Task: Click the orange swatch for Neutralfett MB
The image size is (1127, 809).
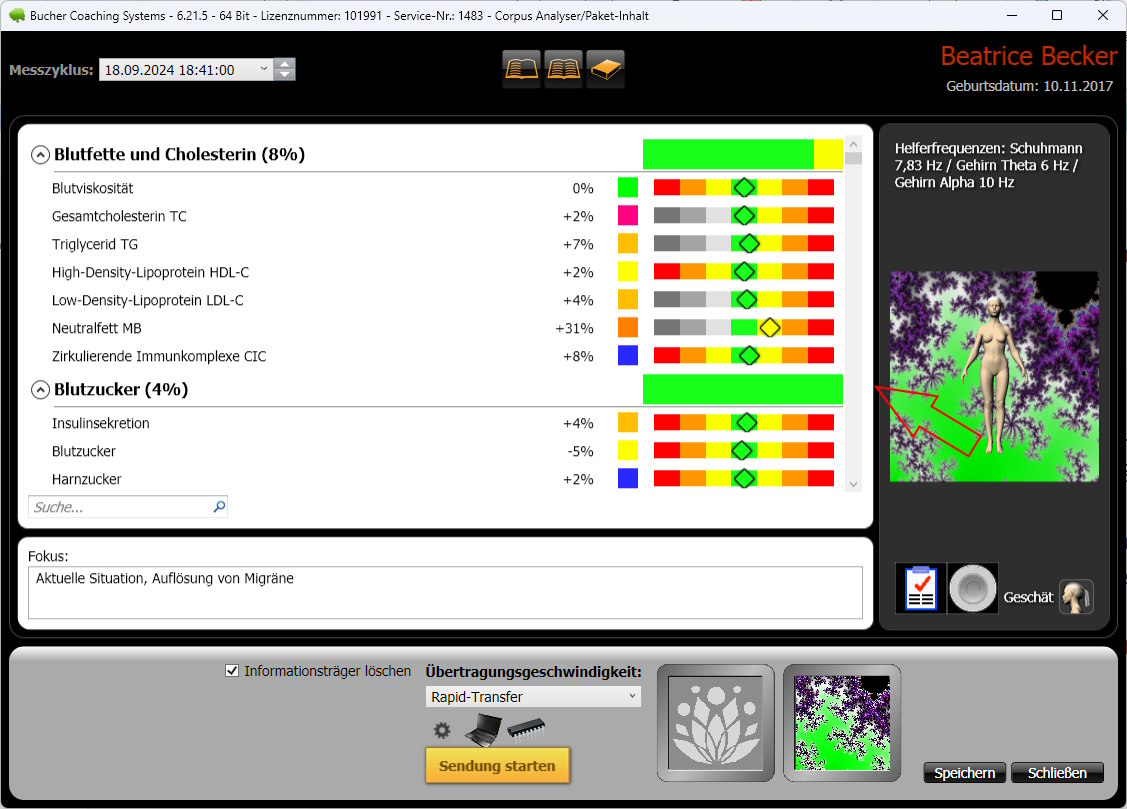Action: coord(628,328)
